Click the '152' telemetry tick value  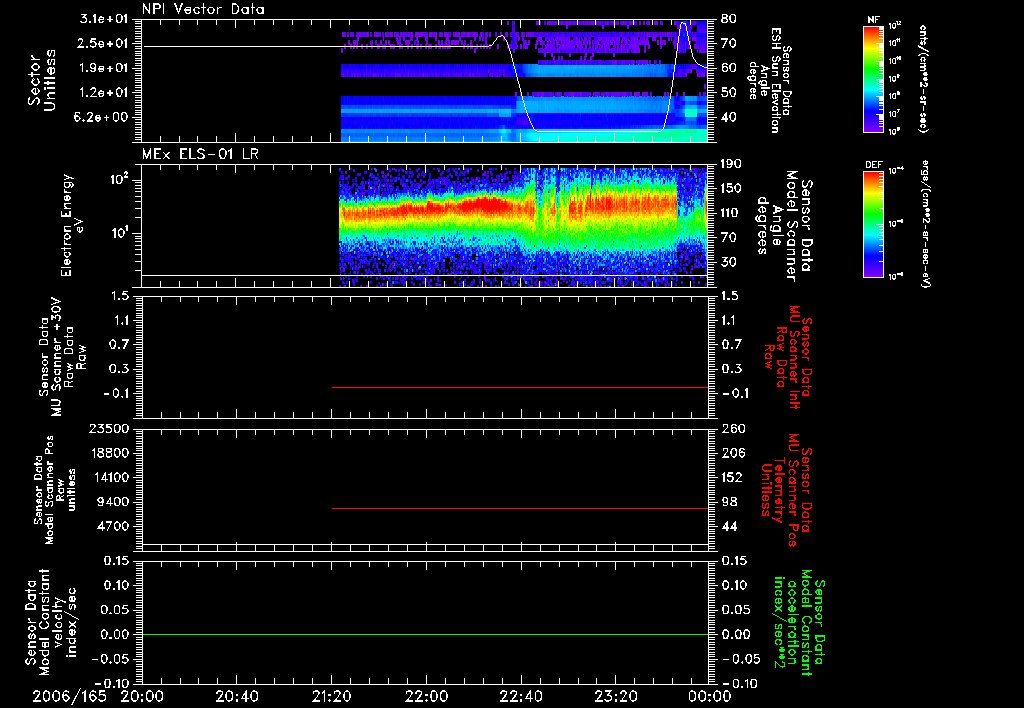pyautogui.click(x=731, y=477)
